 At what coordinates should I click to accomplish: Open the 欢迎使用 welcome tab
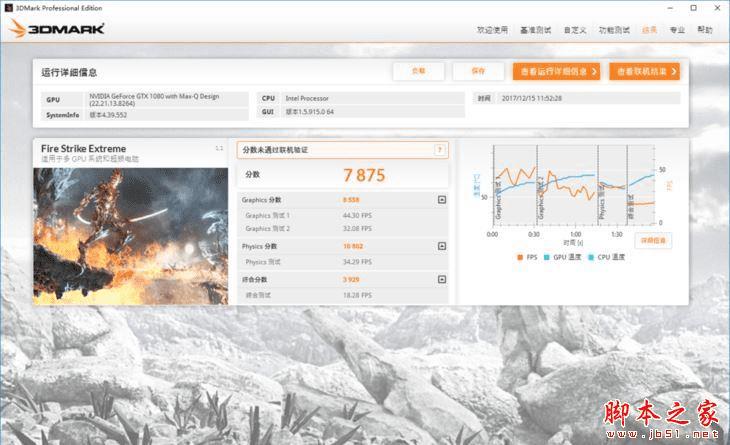point(492,30)
